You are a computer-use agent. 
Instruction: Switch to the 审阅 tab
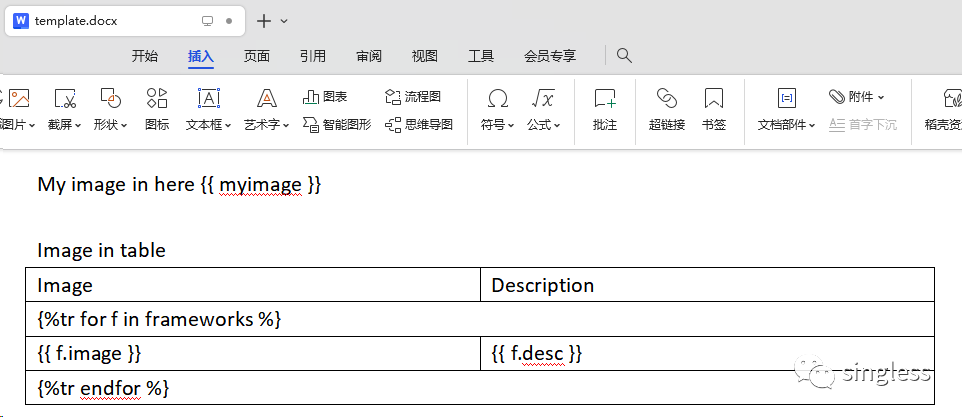[x=369, y=56]
